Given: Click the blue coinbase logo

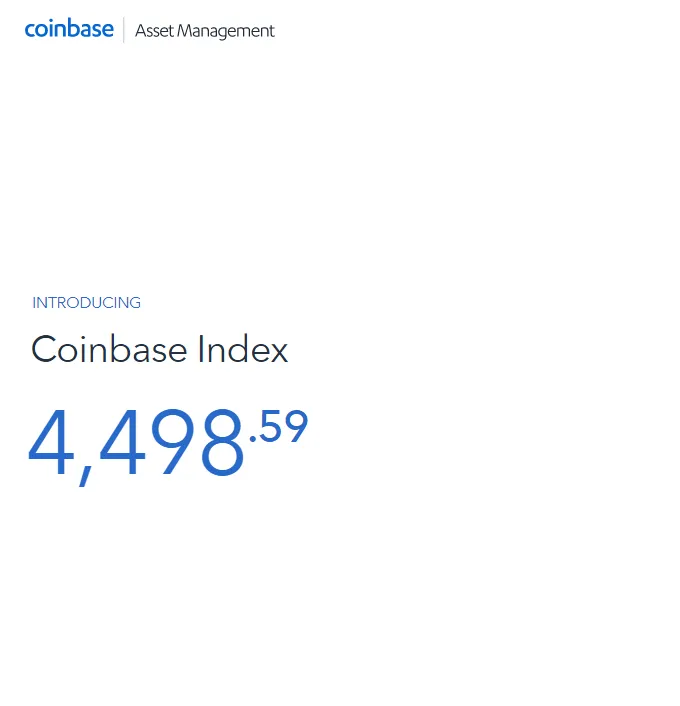Looking at the screenshot, I should coord(69,28).
